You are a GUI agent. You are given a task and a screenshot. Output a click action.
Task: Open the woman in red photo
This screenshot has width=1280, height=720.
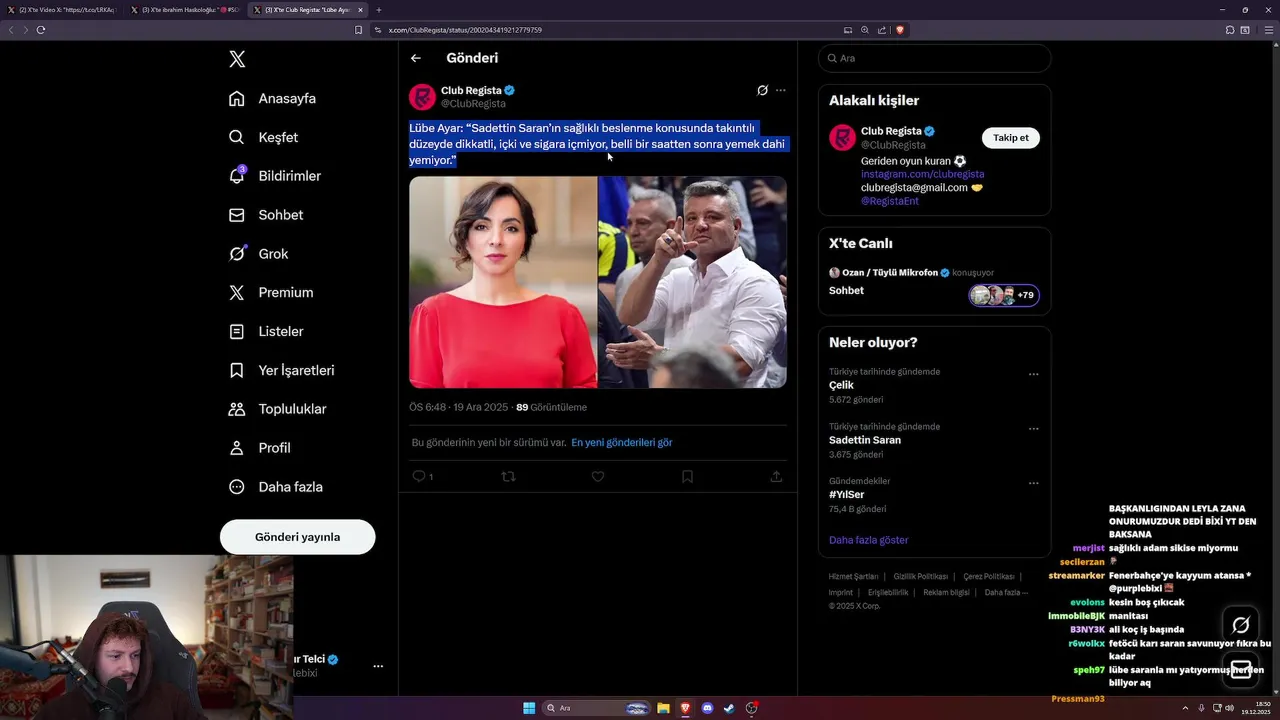[x=503, y=282]
